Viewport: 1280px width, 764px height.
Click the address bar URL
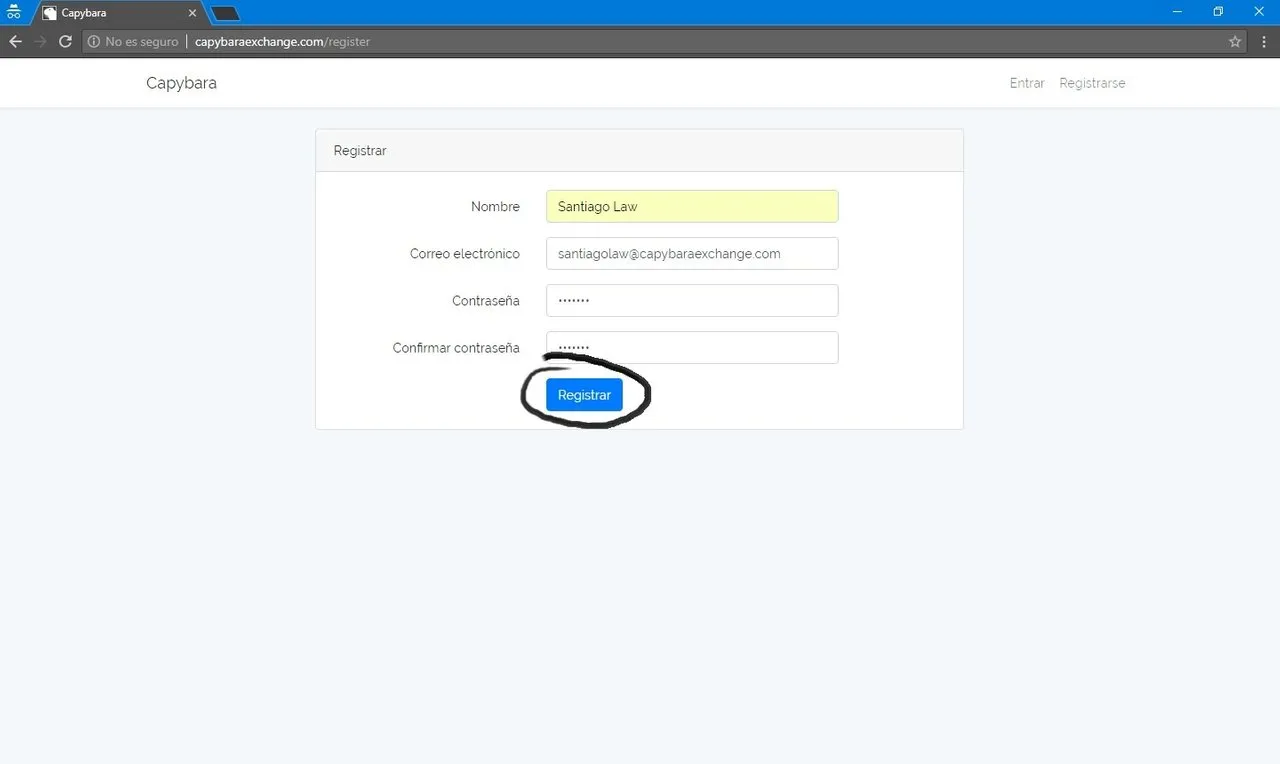pyautogui.click(x=282, y=42)
